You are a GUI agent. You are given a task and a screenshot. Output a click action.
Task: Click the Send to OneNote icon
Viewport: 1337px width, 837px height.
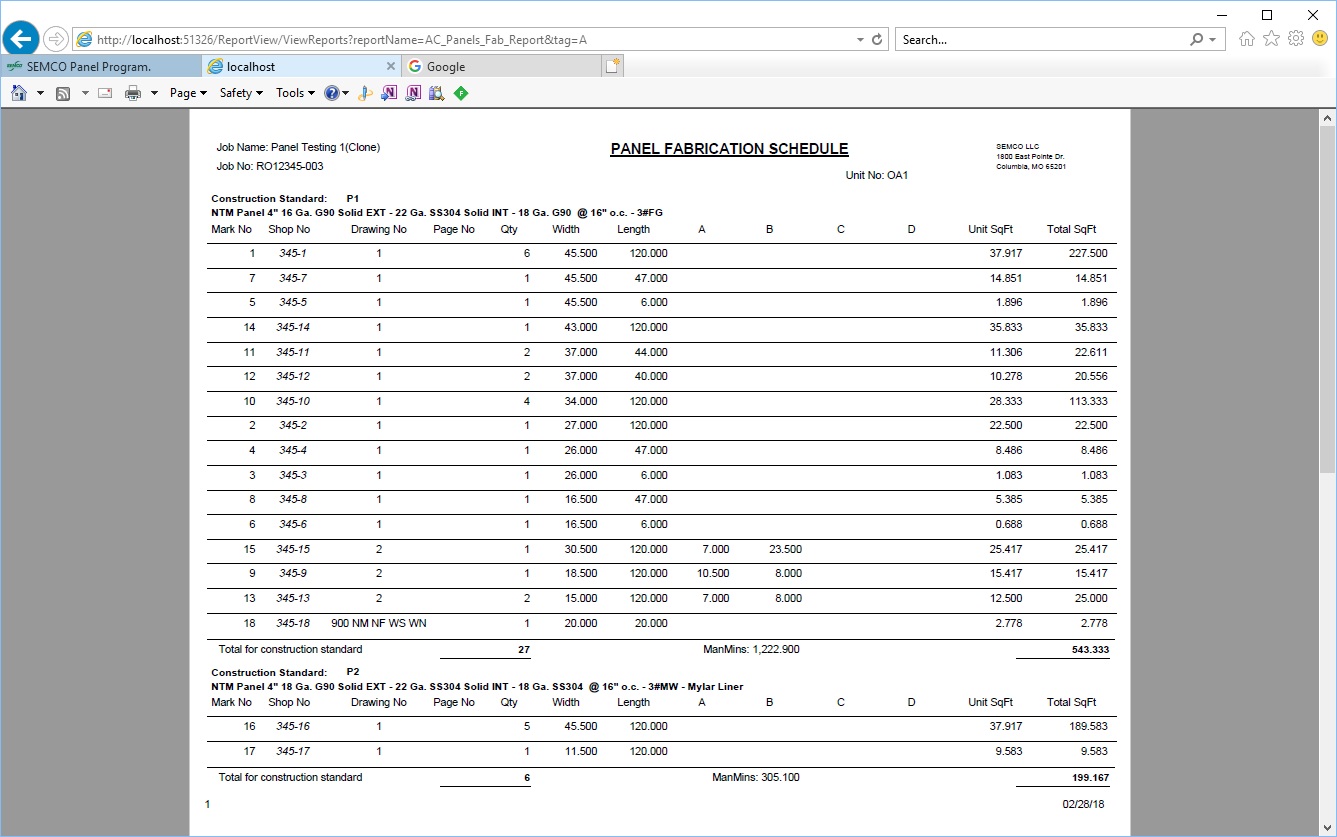389,93
